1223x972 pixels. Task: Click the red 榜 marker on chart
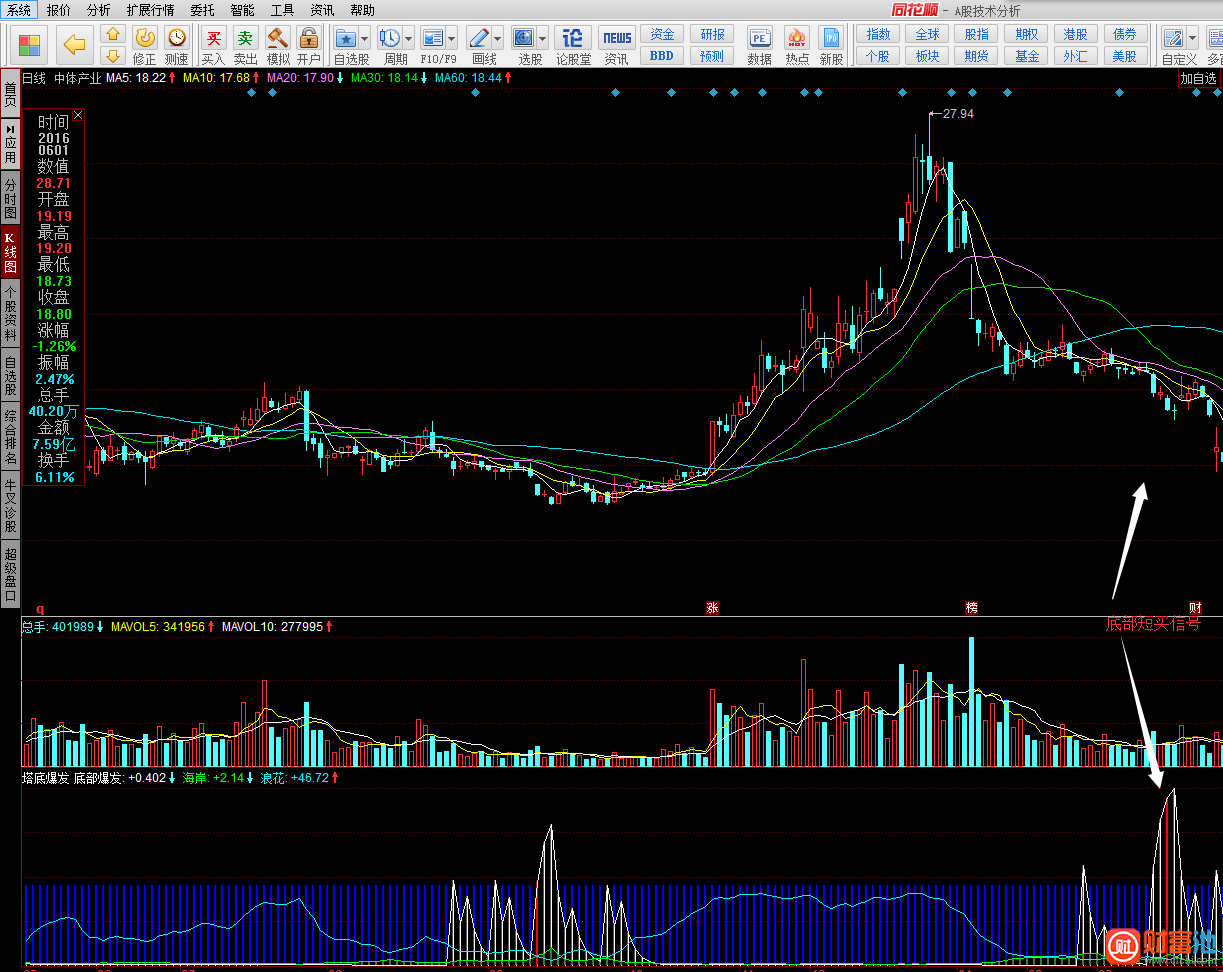971,607
